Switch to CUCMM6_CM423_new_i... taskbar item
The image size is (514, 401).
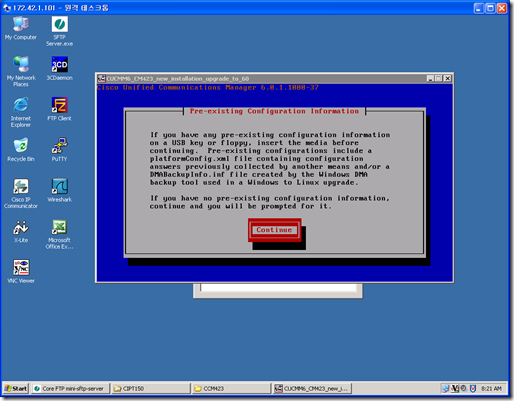pos(312,388)
